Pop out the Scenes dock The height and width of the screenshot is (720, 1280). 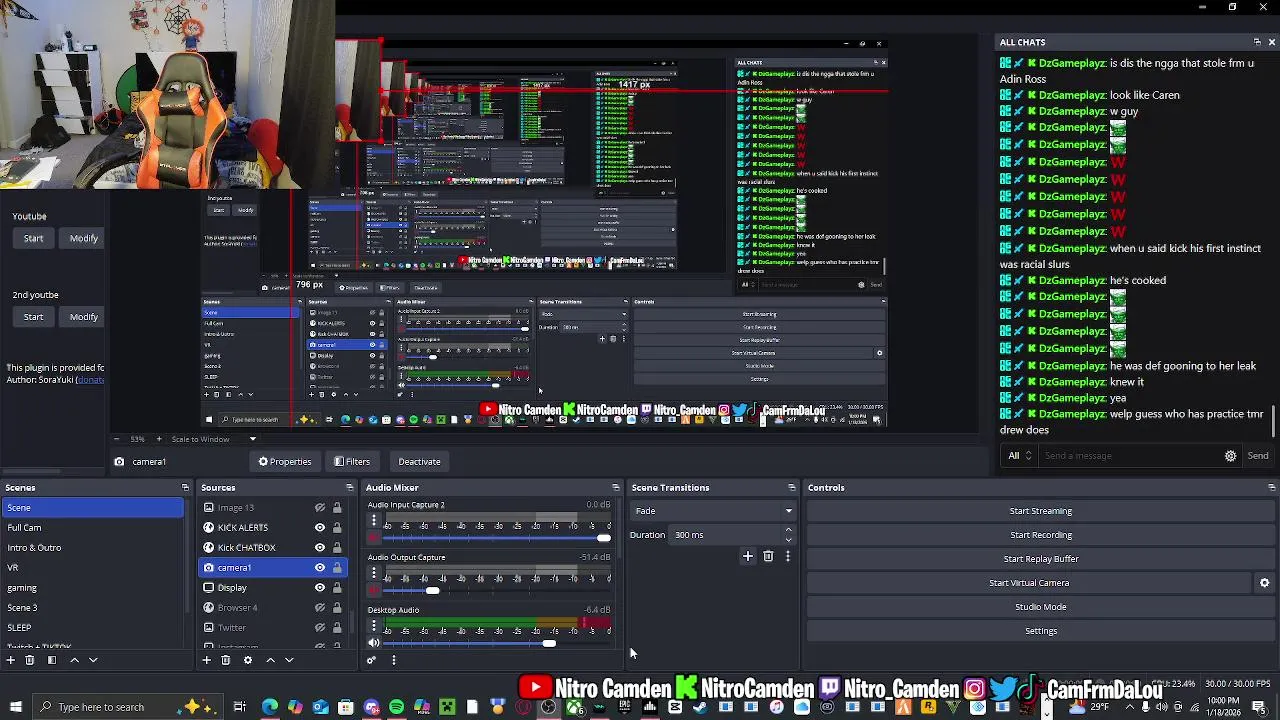[185, 488]
